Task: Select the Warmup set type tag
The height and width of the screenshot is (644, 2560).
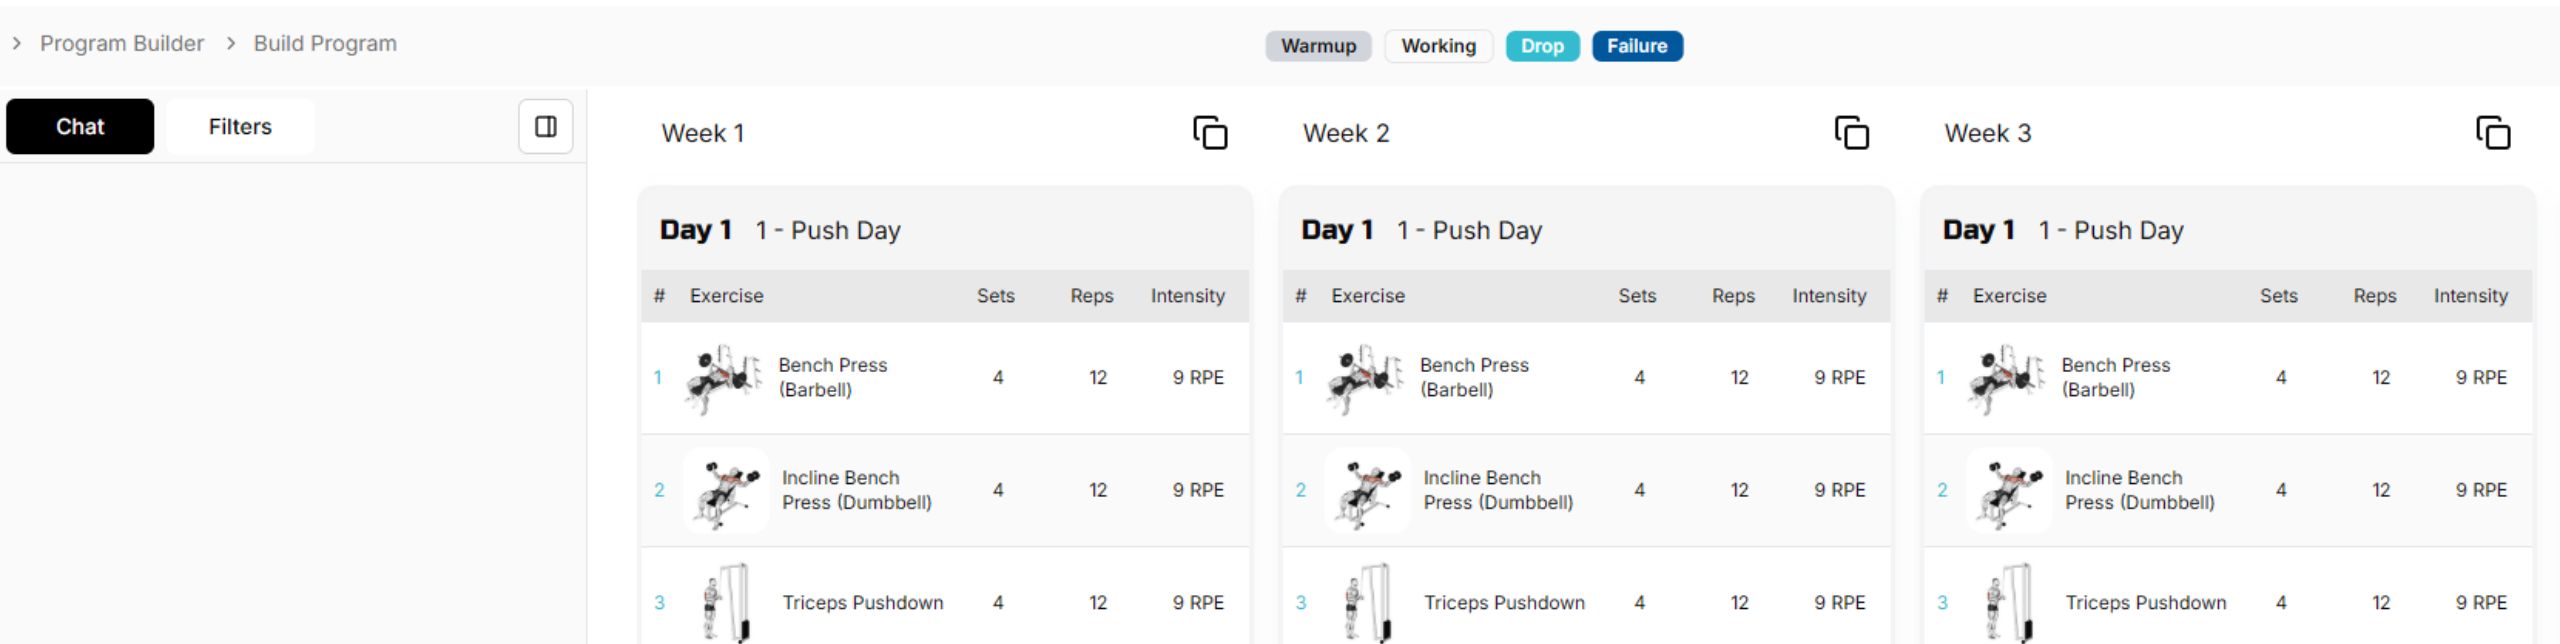Action: [x=1318, y=46]
